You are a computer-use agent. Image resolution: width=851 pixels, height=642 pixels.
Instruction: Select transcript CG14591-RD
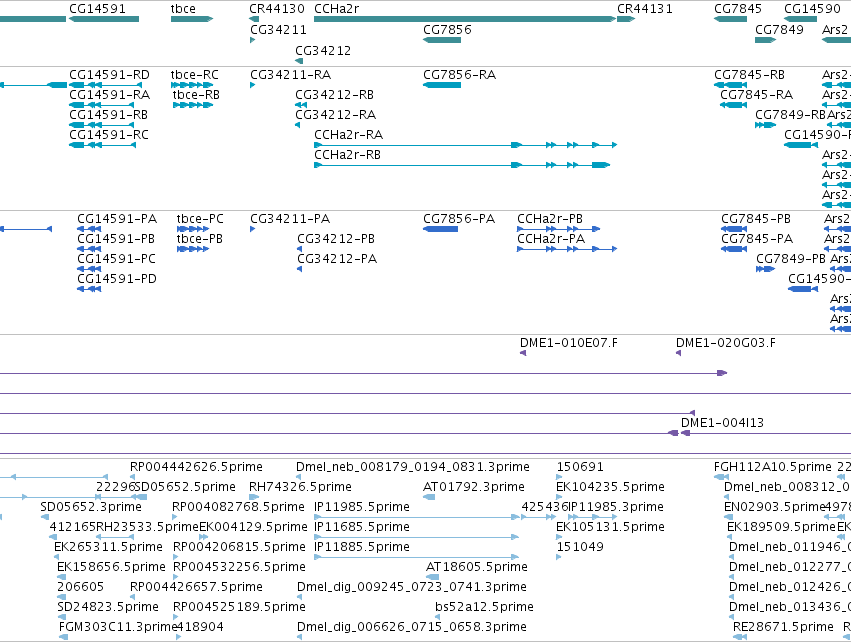click(x=109, y=74)
